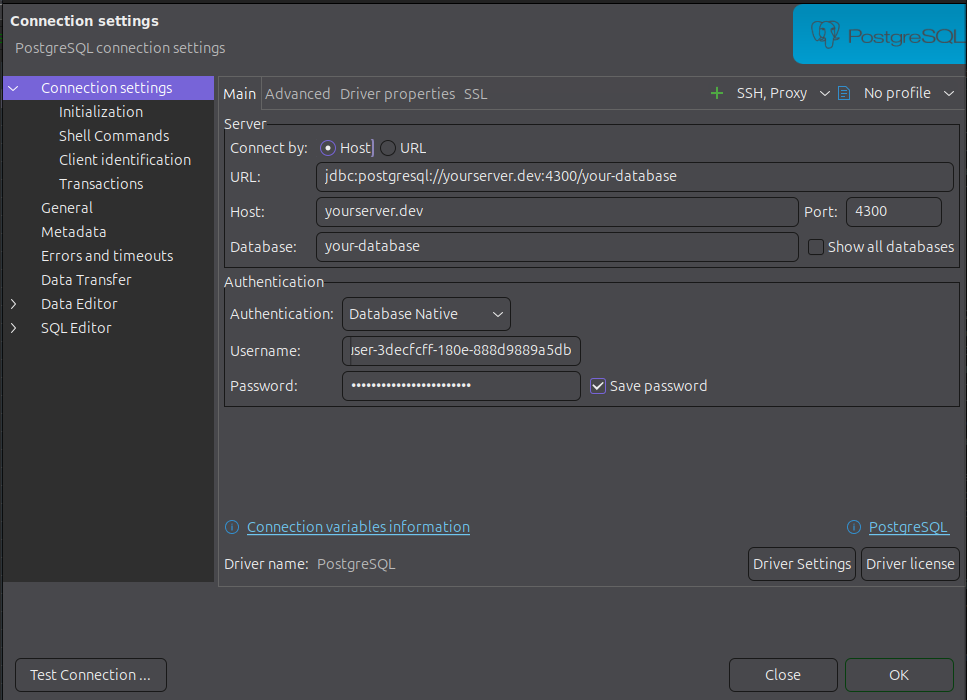Open Connection variables information link
The width and height of the screenshot is (967, 700).
pos(358,527)
